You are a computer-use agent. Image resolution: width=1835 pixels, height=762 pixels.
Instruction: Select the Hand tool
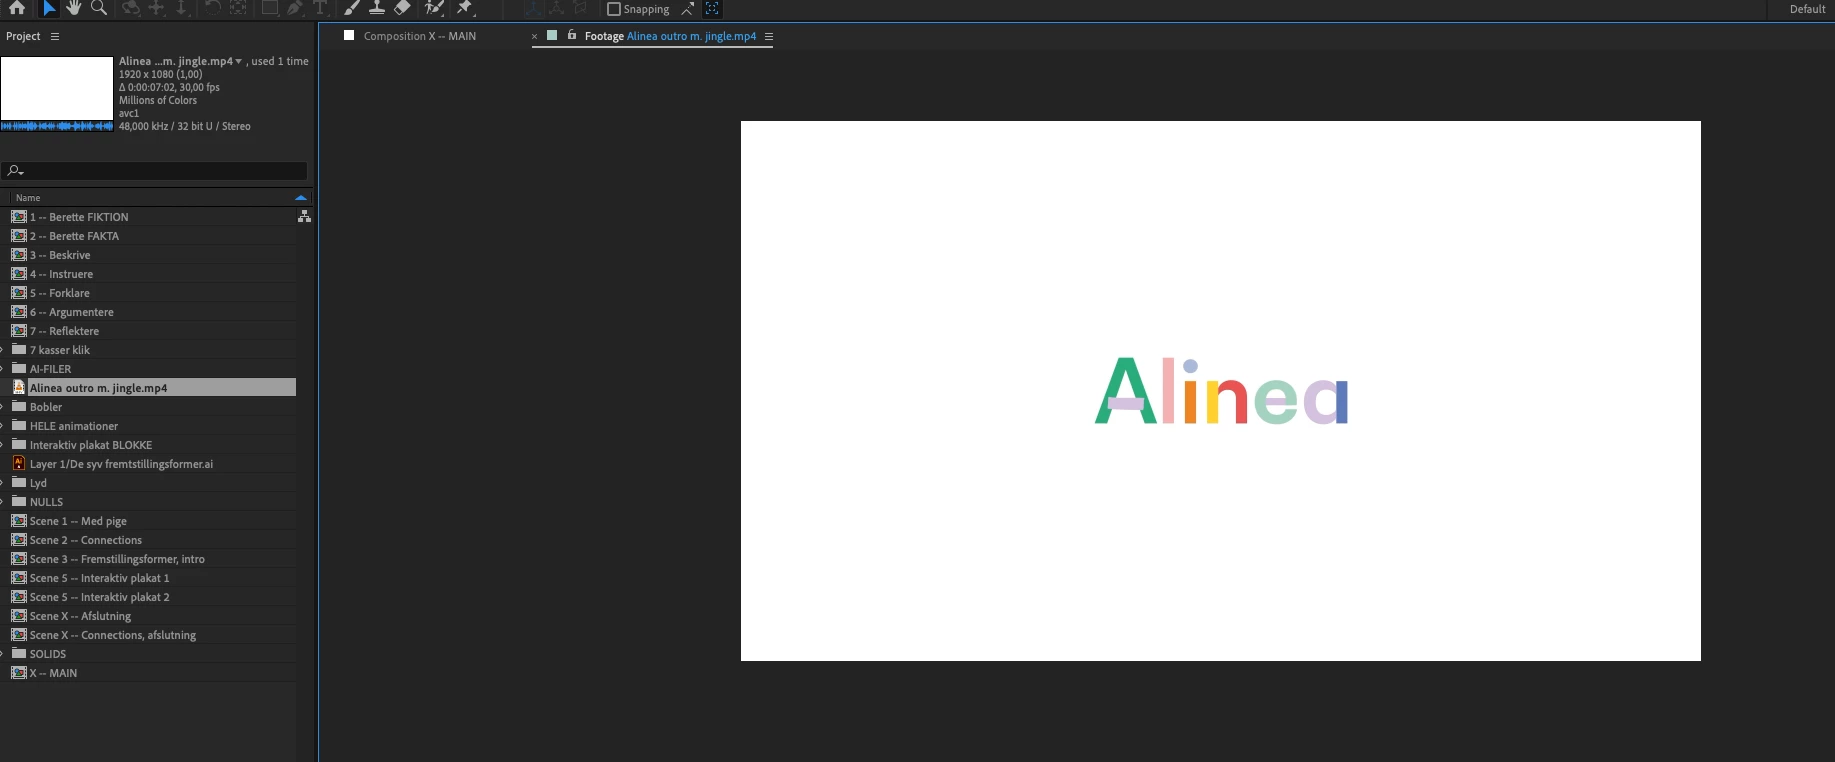tap(74, 8)
